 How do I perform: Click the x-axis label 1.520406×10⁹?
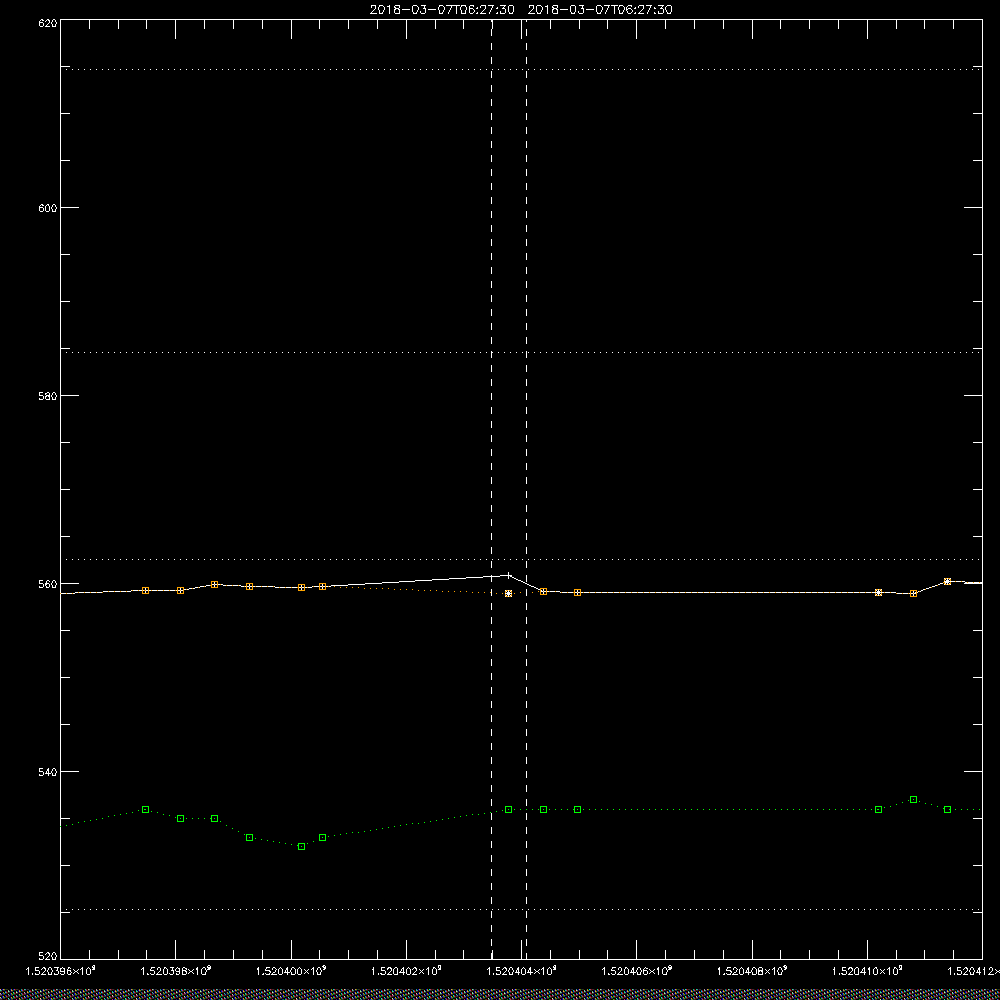(637, 971)
